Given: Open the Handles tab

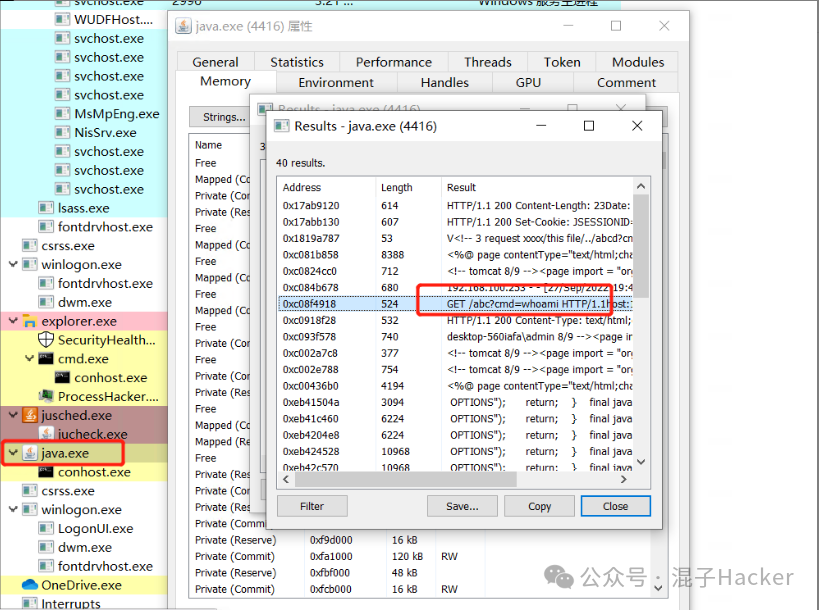Looking at the screenshot, I should tap(445, 82).
